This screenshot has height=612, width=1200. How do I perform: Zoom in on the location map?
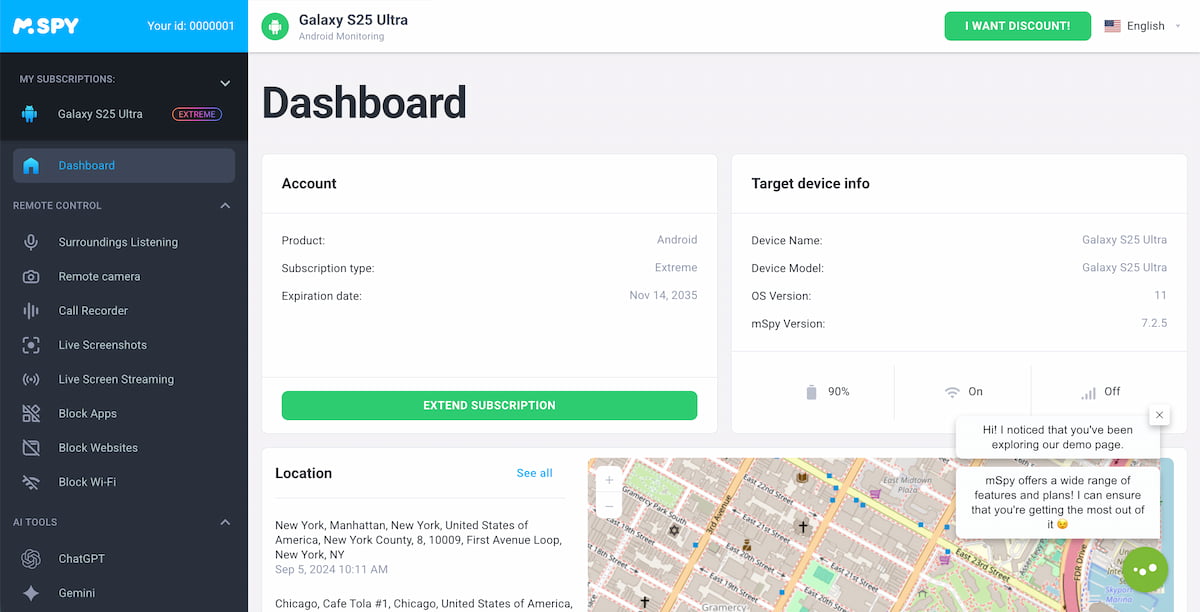(610, 480)
